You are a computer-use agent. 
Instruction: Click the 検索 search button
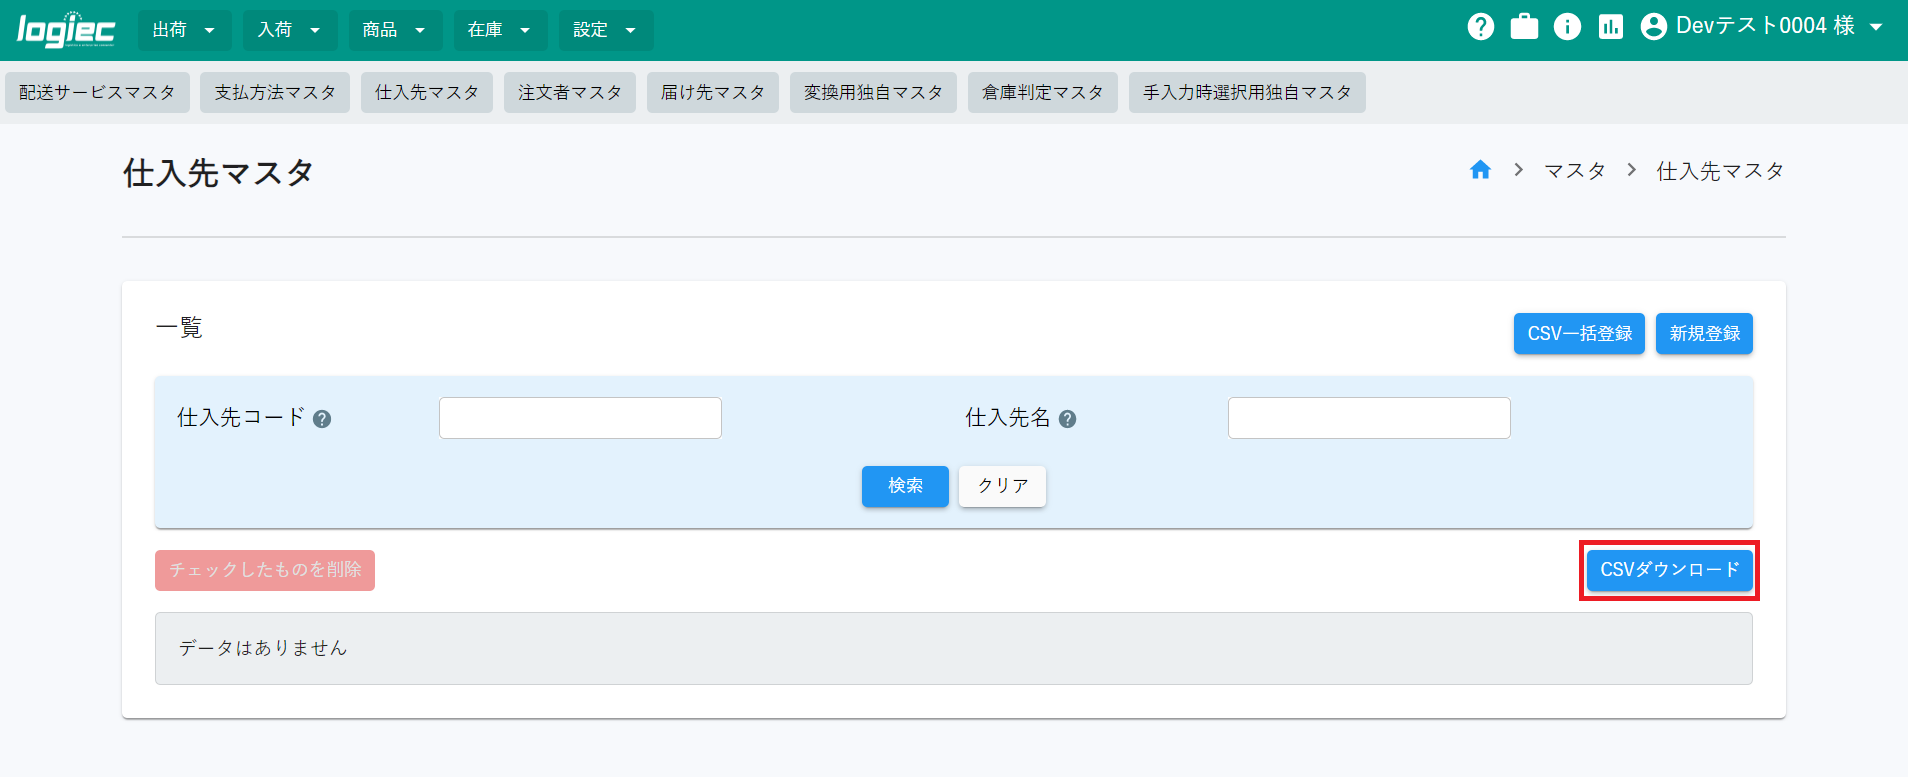pos(905,486)
